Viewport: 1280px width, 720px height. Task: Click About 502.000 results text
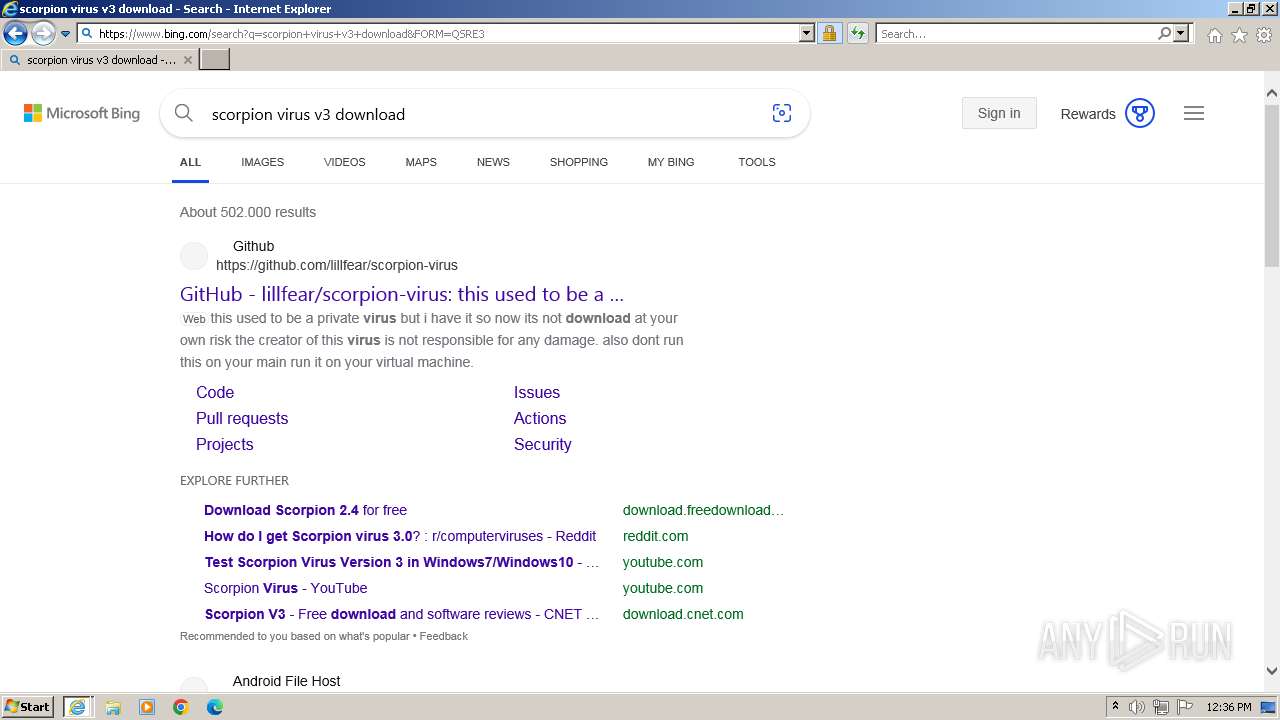point(248,212)
